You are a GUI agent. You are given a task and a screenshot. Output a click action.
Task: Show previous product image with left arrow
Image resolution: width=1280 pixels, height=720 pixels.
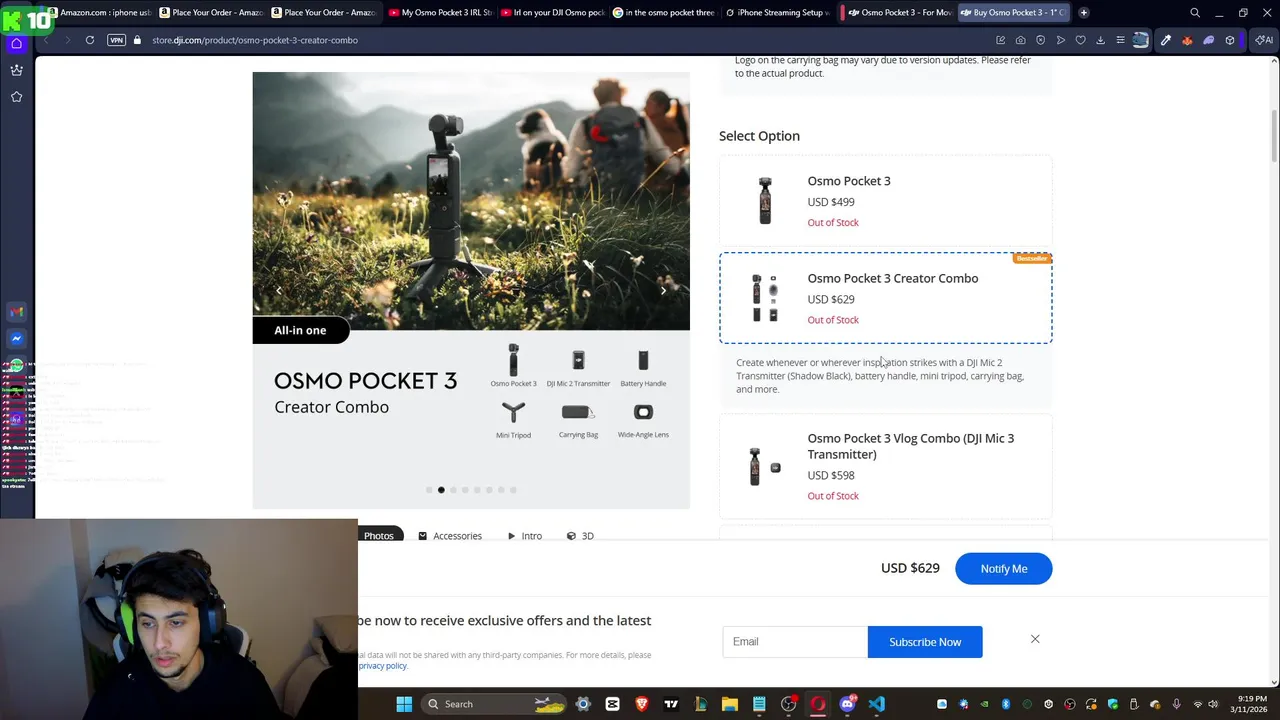click(x=279, y=291)
